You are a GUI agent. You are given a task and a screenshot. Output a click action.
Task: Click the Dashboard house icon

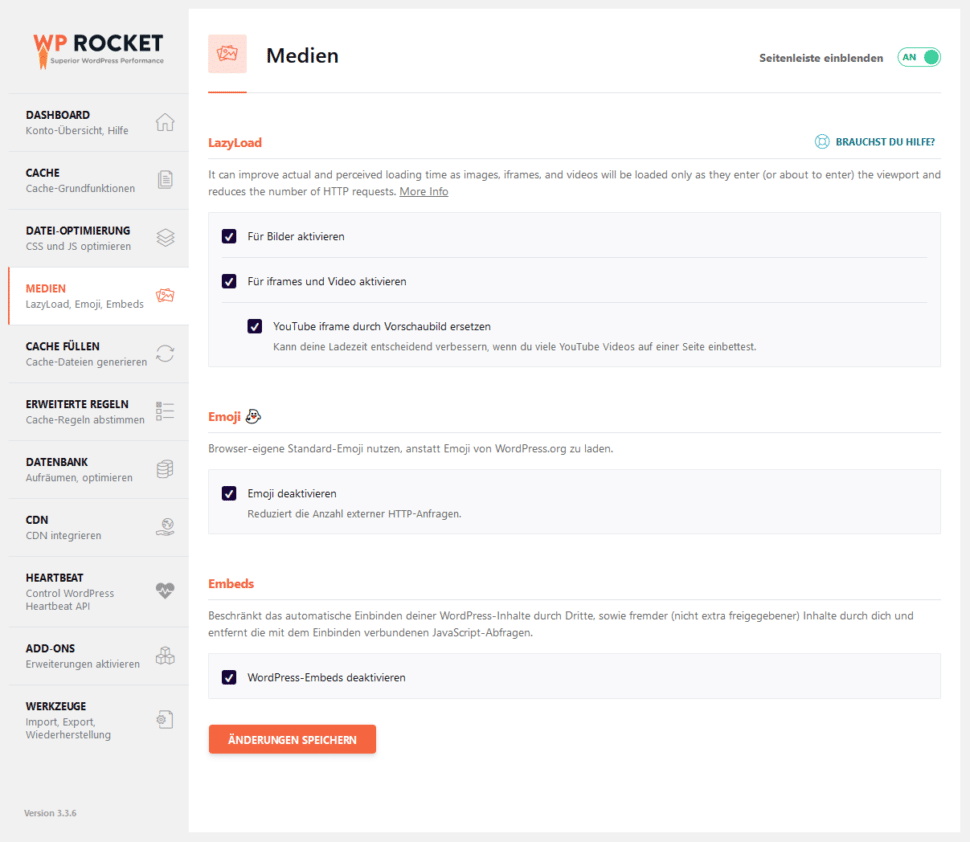click(x=165, y=122)
